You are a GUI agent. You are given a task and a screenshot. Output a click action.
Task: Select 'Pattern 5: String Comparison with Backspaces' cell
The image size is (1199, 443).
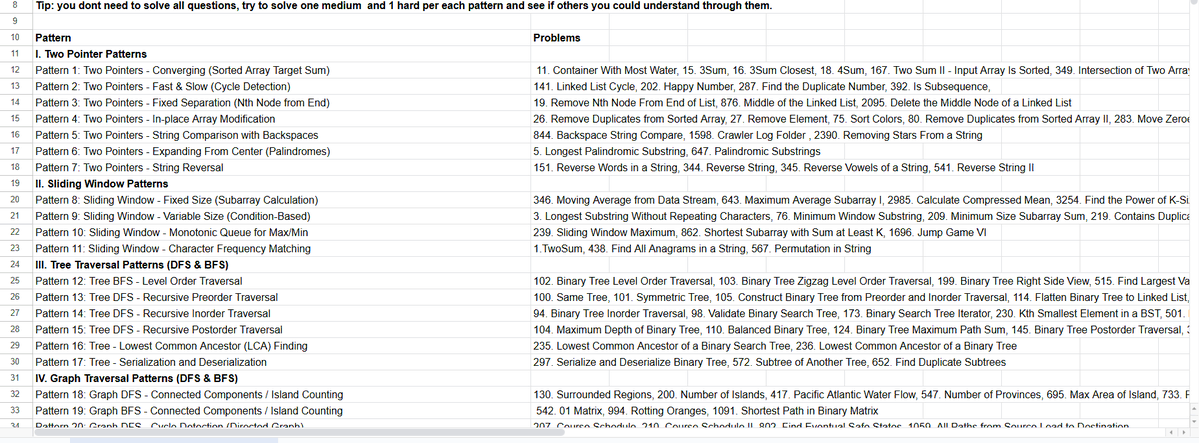[282, 135]
